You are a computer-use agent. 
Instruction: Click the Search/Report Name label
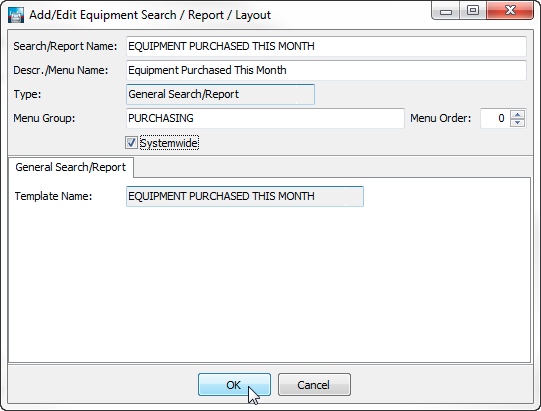point(65,46)
